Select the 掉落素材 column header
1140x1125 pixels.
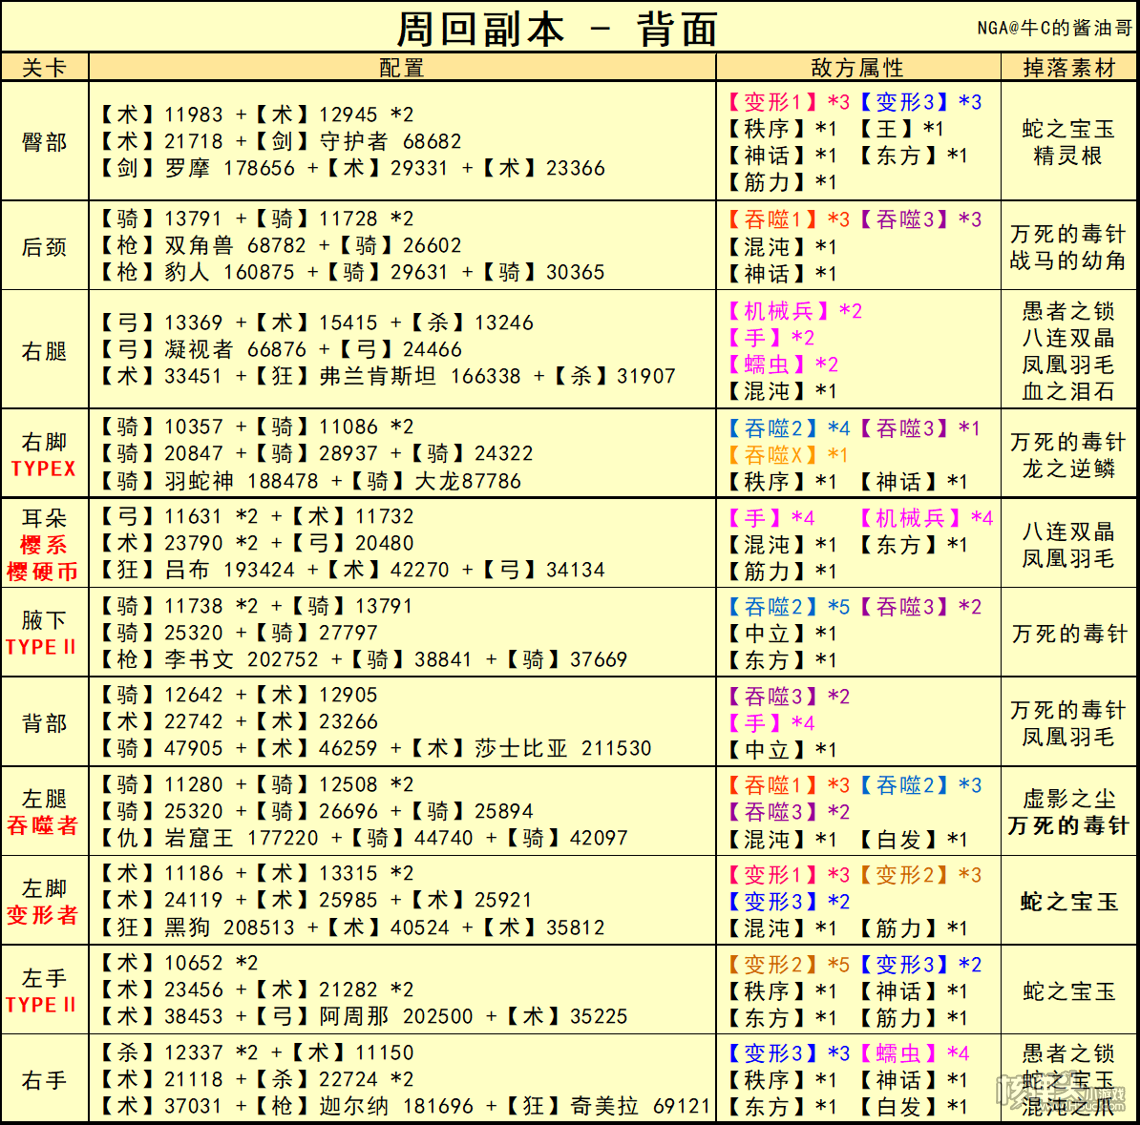point(1069,68)
